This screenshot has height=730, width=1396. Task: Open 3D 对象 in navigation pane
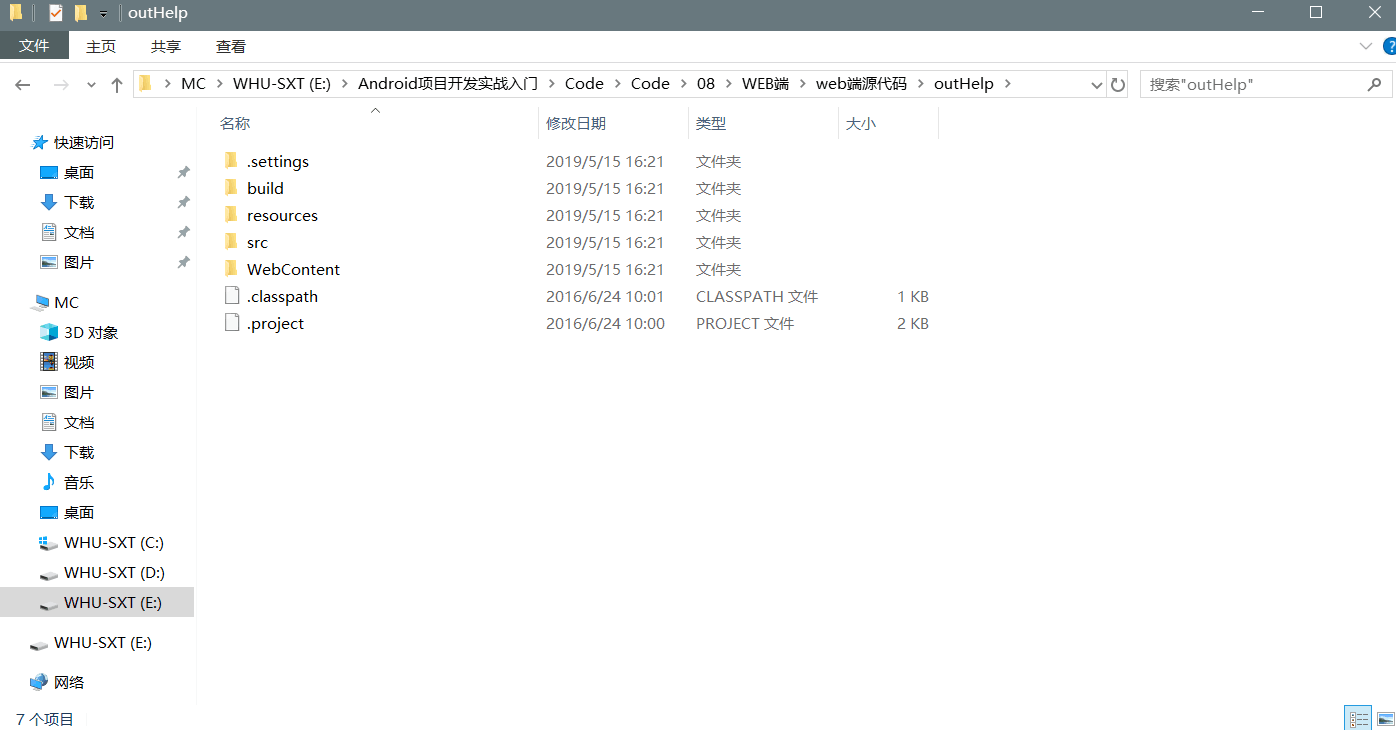click(91, 332)
